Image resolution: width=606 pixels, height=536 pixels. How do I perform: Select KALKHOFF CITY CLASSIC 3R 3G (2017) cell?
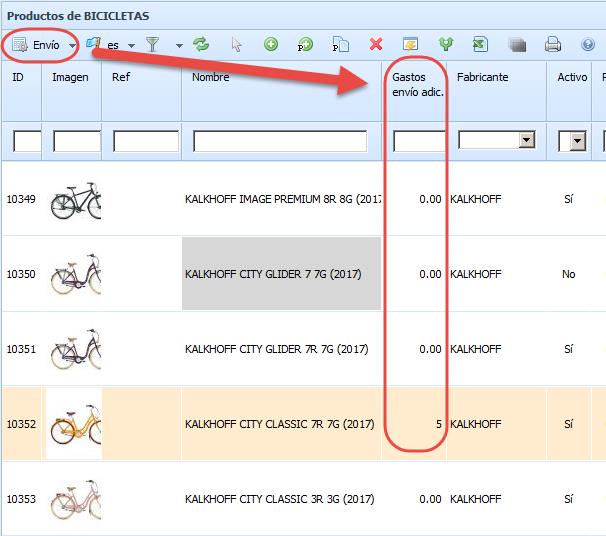(x=279, y=499)
